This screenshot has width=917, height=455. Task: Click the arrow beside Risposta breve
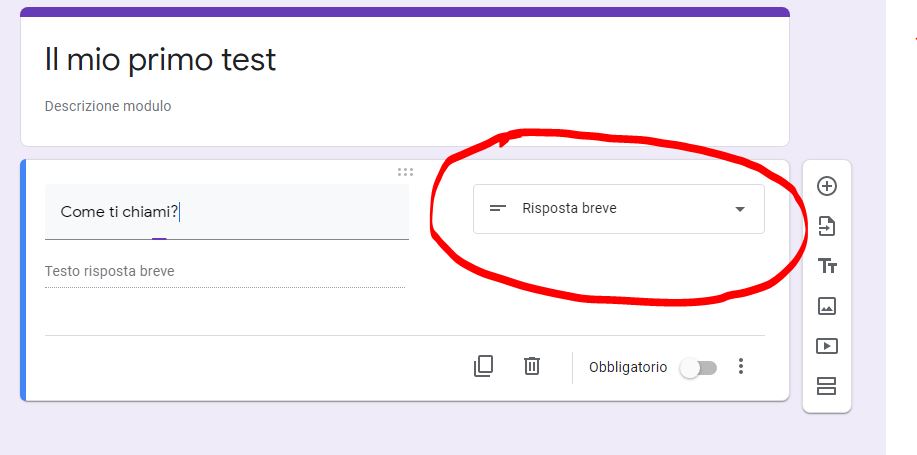pos(740,209)
